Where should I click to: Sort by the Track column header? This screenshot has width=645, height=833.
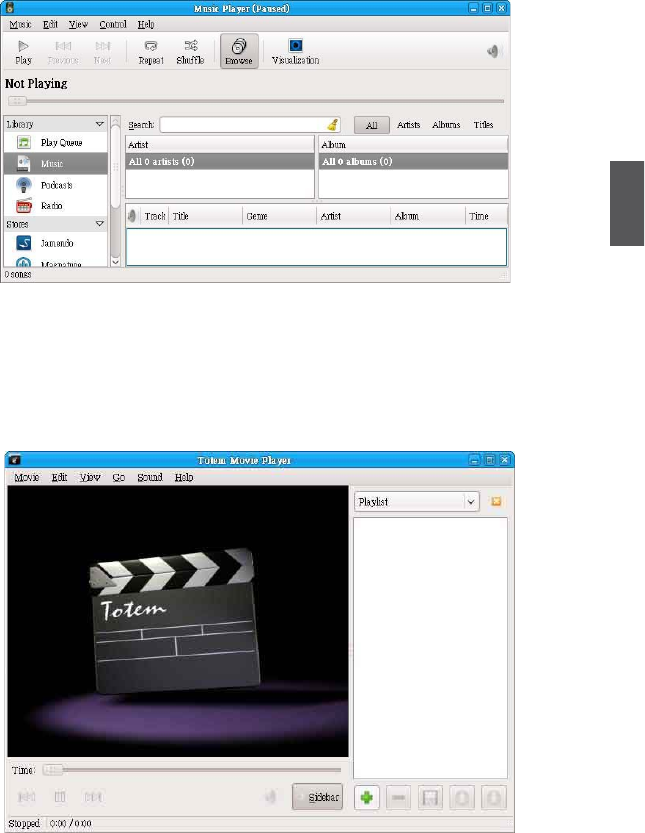coord(155,216)
